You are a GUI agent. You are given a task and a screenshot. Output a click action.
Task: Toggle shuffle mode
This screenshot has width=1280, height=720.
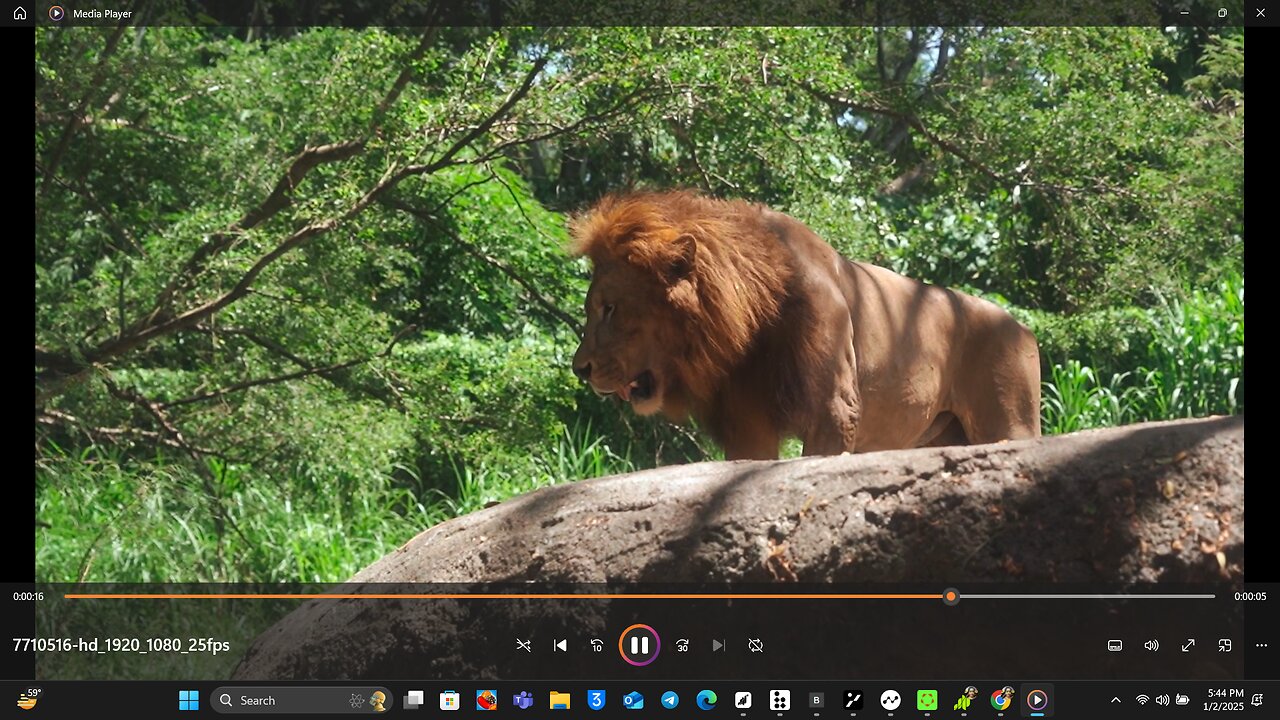click(x=523, y=645)
